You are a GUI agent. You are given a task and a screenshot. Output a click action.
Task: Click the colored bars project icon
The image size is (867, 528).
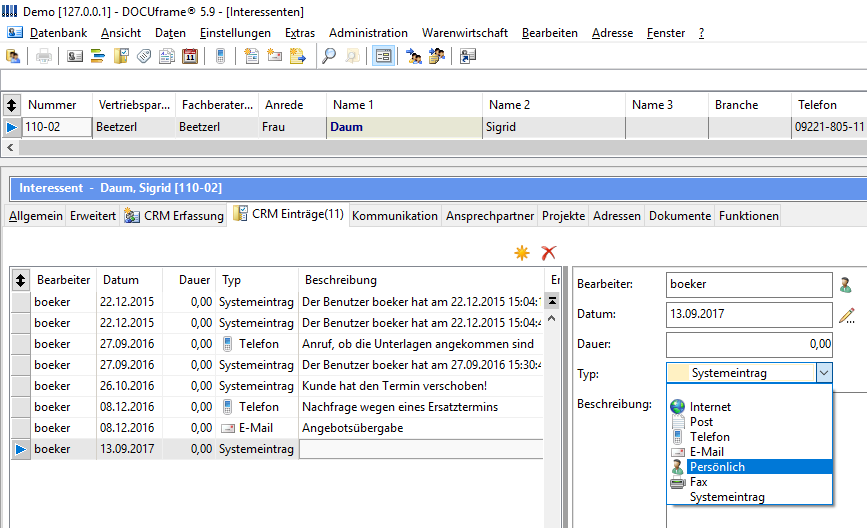click(x=98, y=56)
